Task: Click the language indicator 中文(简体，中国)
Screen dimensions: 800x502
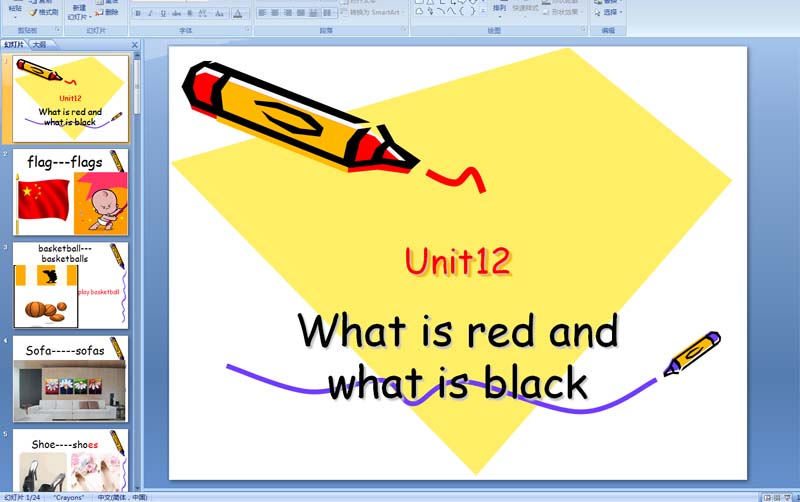Action: tap(122, 497)
